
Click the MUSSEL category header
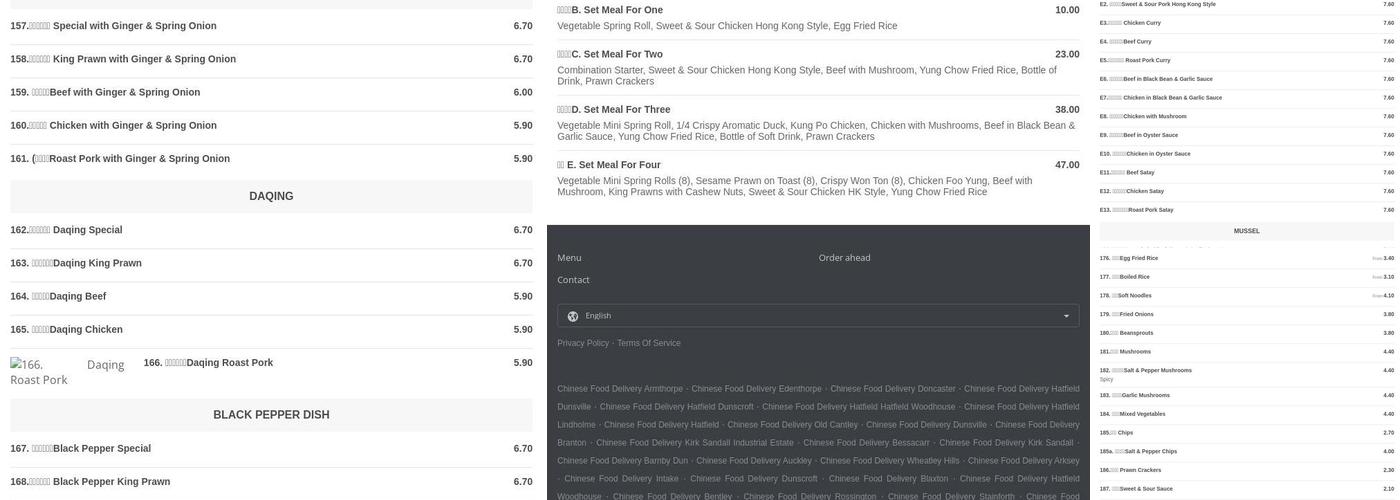click(1247, 231)
